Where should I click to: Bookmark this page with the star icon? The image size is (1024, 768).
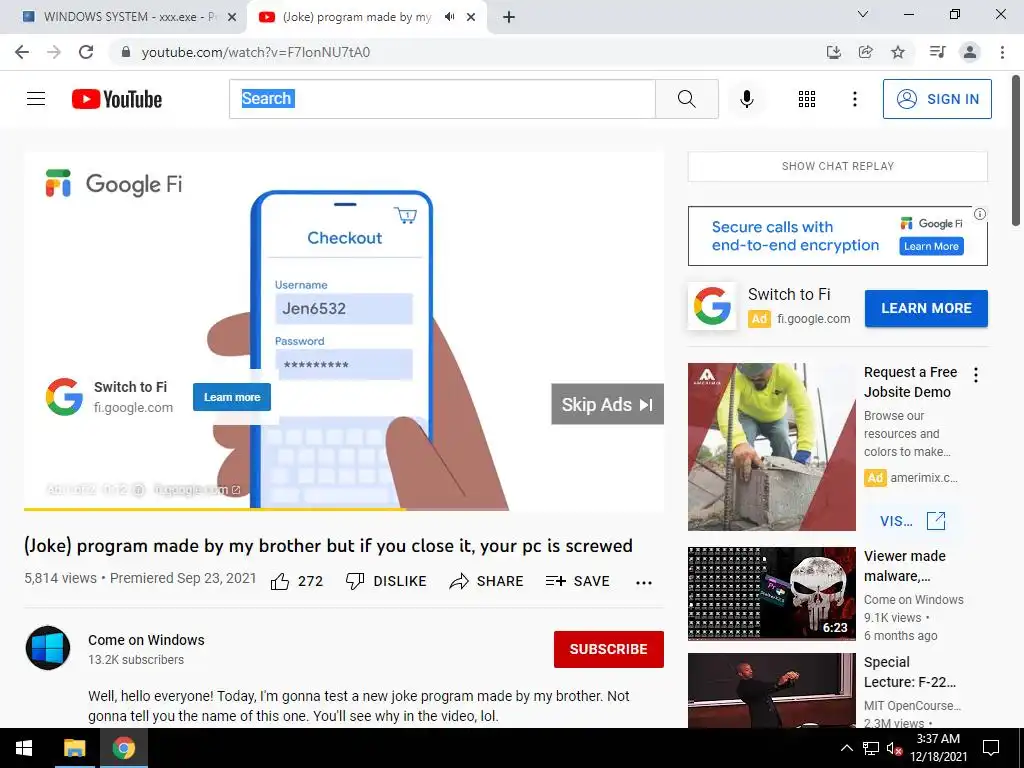898,52
